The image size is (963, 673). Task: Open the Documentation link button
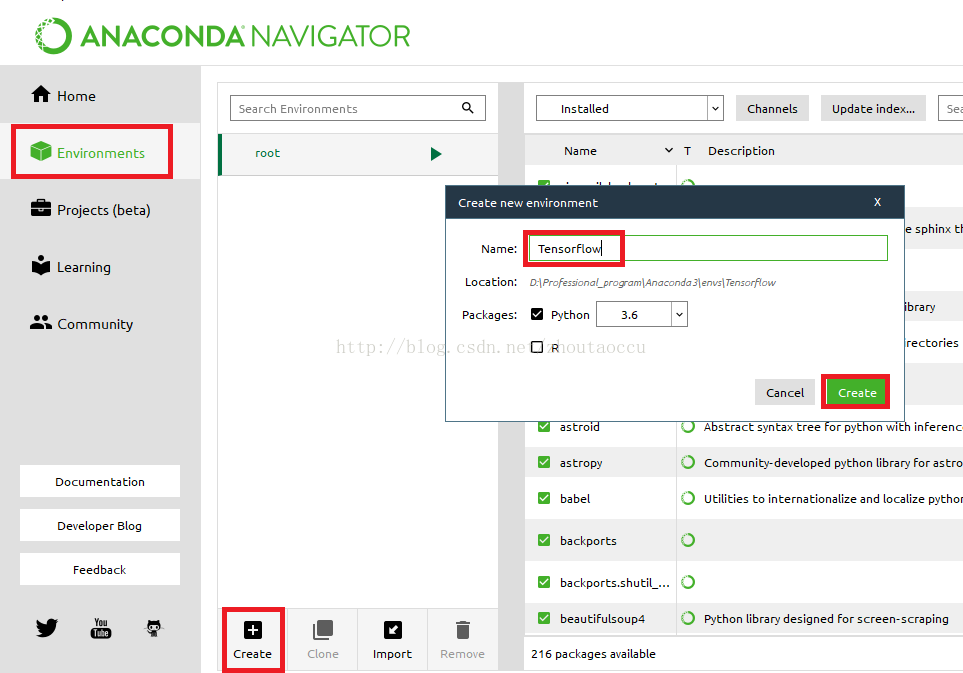pyautogui.click(x=99, y=481)
